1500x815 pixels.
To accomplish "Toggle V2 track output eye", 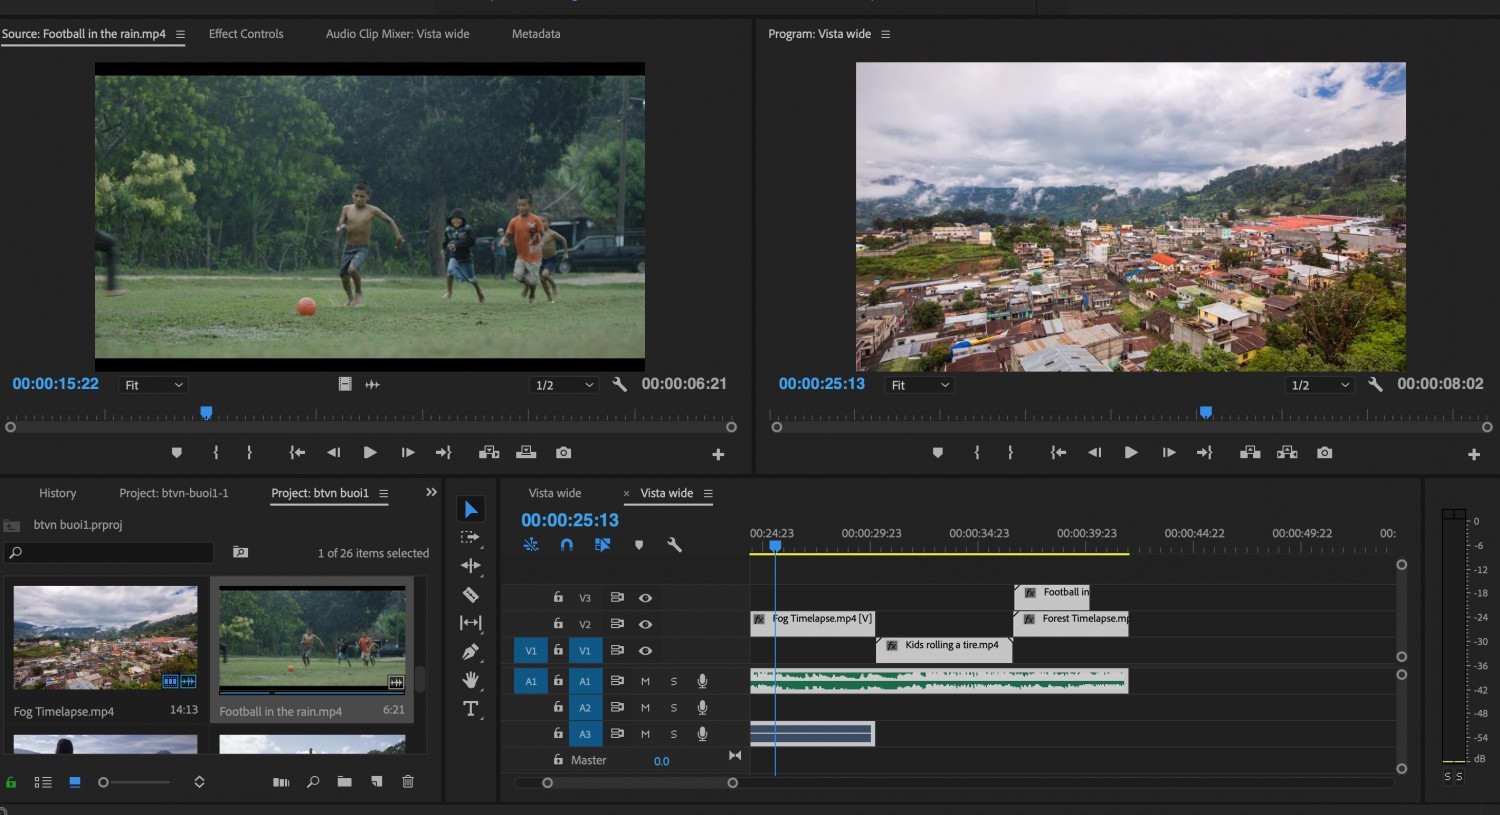I will [645, 624].
